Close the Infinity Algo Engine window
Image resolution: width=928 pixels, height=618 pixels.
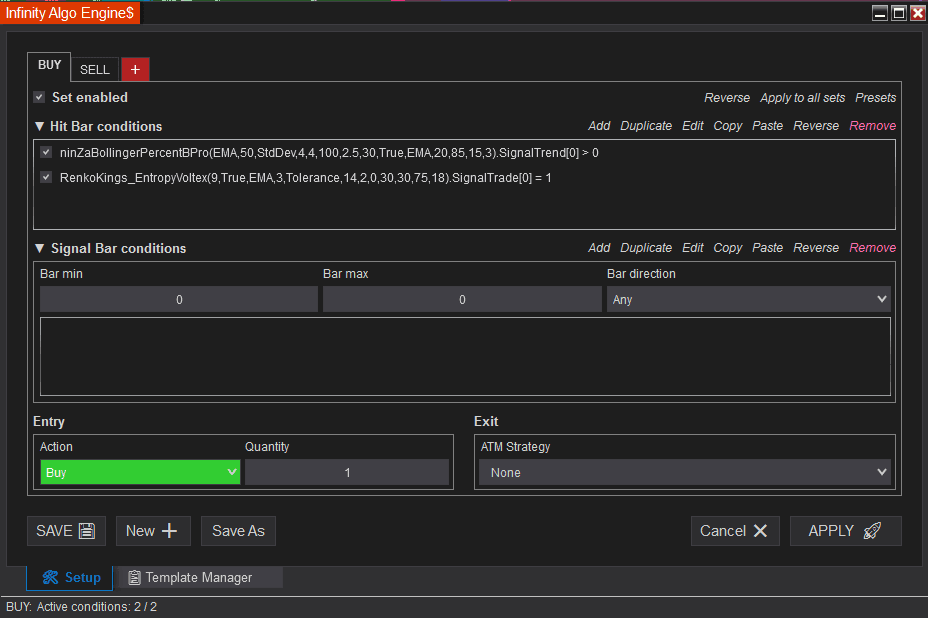pos(918,13)
